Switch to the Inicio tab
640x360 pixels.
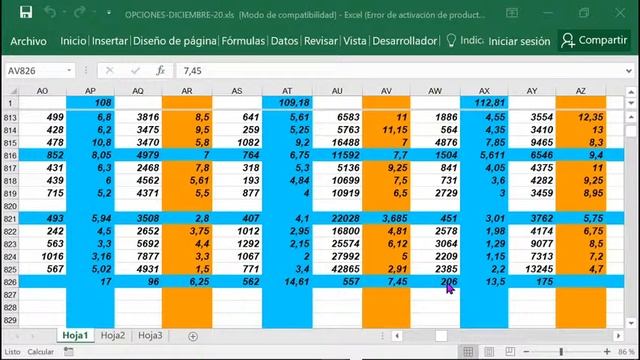pyautogui.click(x=73, y=41)
